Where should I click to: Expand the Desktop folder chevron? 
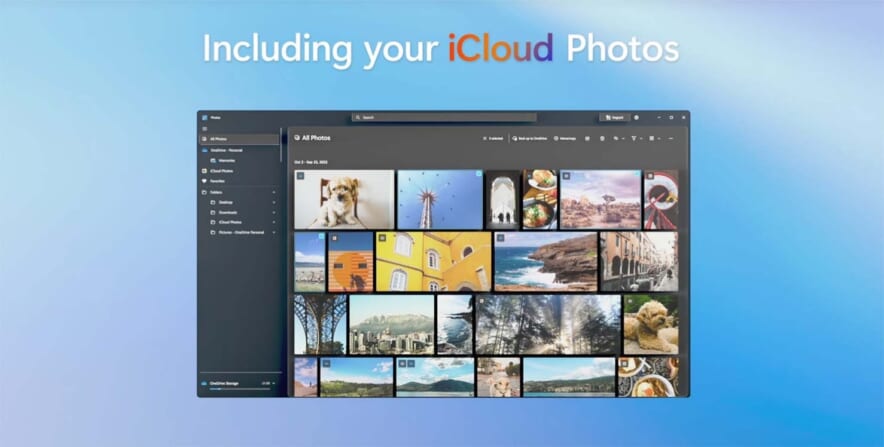tap(274, 202)
